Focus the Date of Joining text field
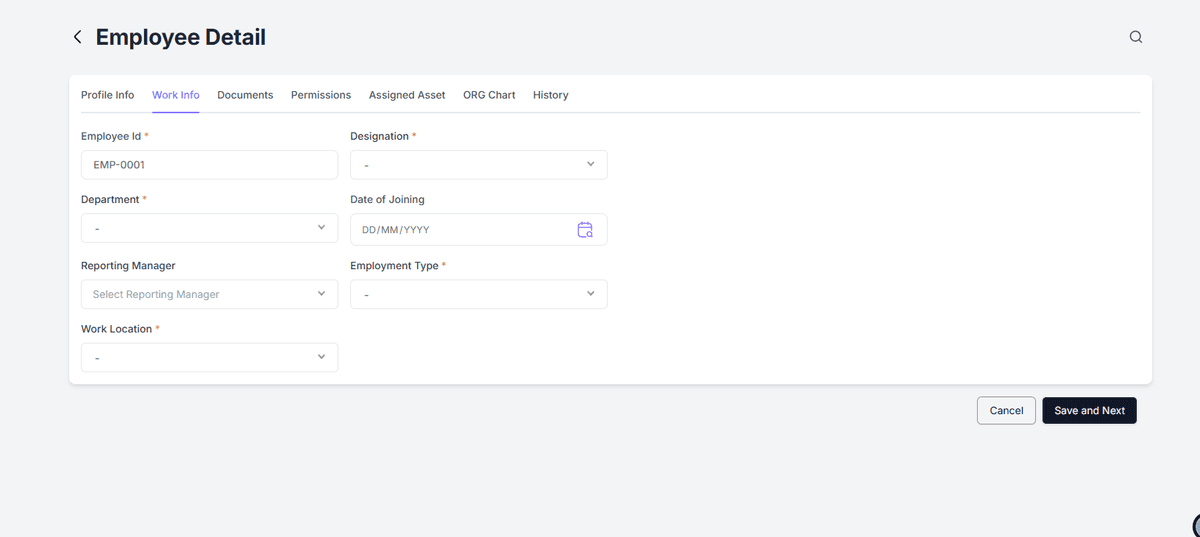This screenshot has width=1200, height=537. pyautogui.click(x=460, y=230)
